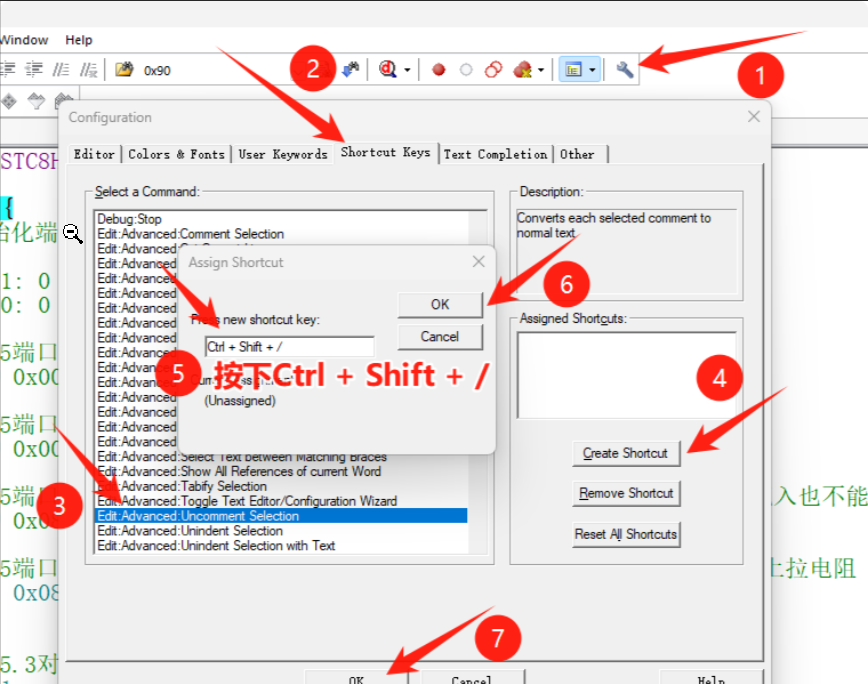
Task: Switch to the Shortcut Keys tab
Action: [385, 153]
